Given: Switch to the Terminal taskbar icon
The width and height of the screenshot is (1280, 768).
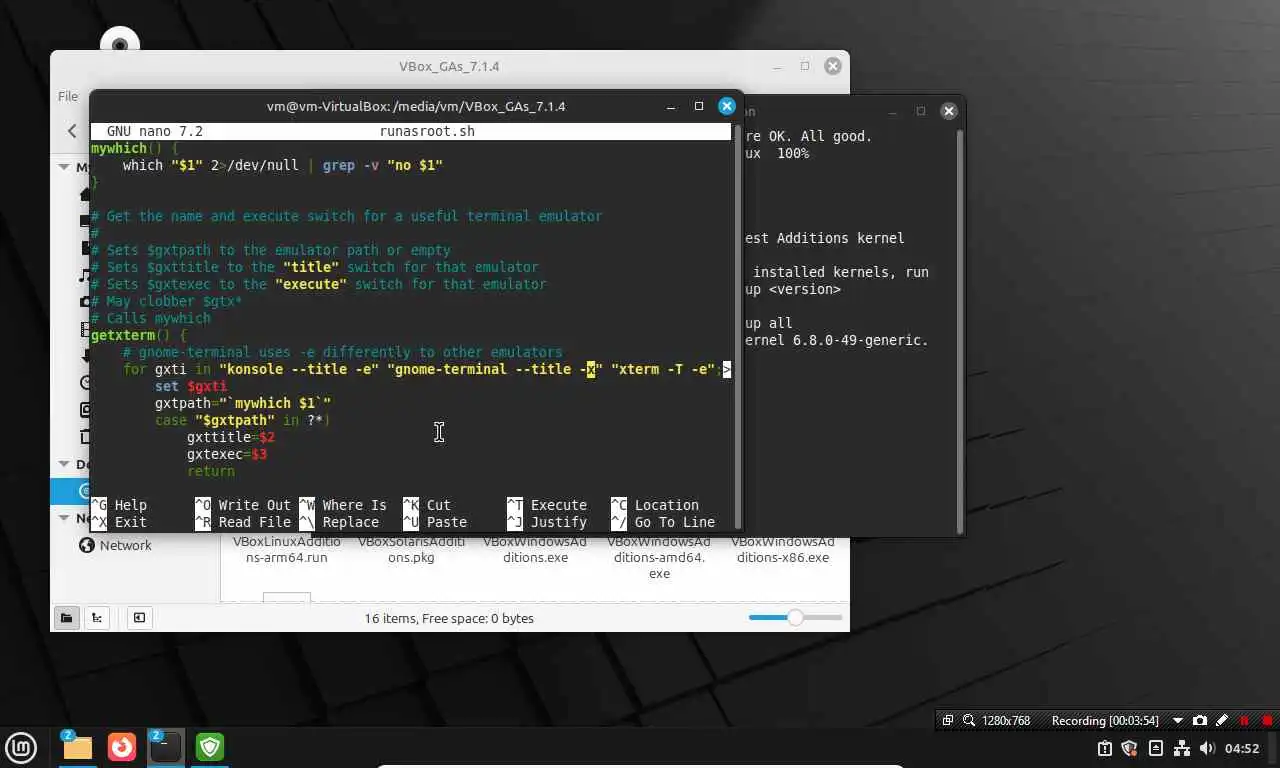Looking at the screenshot, I should pyautogui.click(x=166, y=746).
